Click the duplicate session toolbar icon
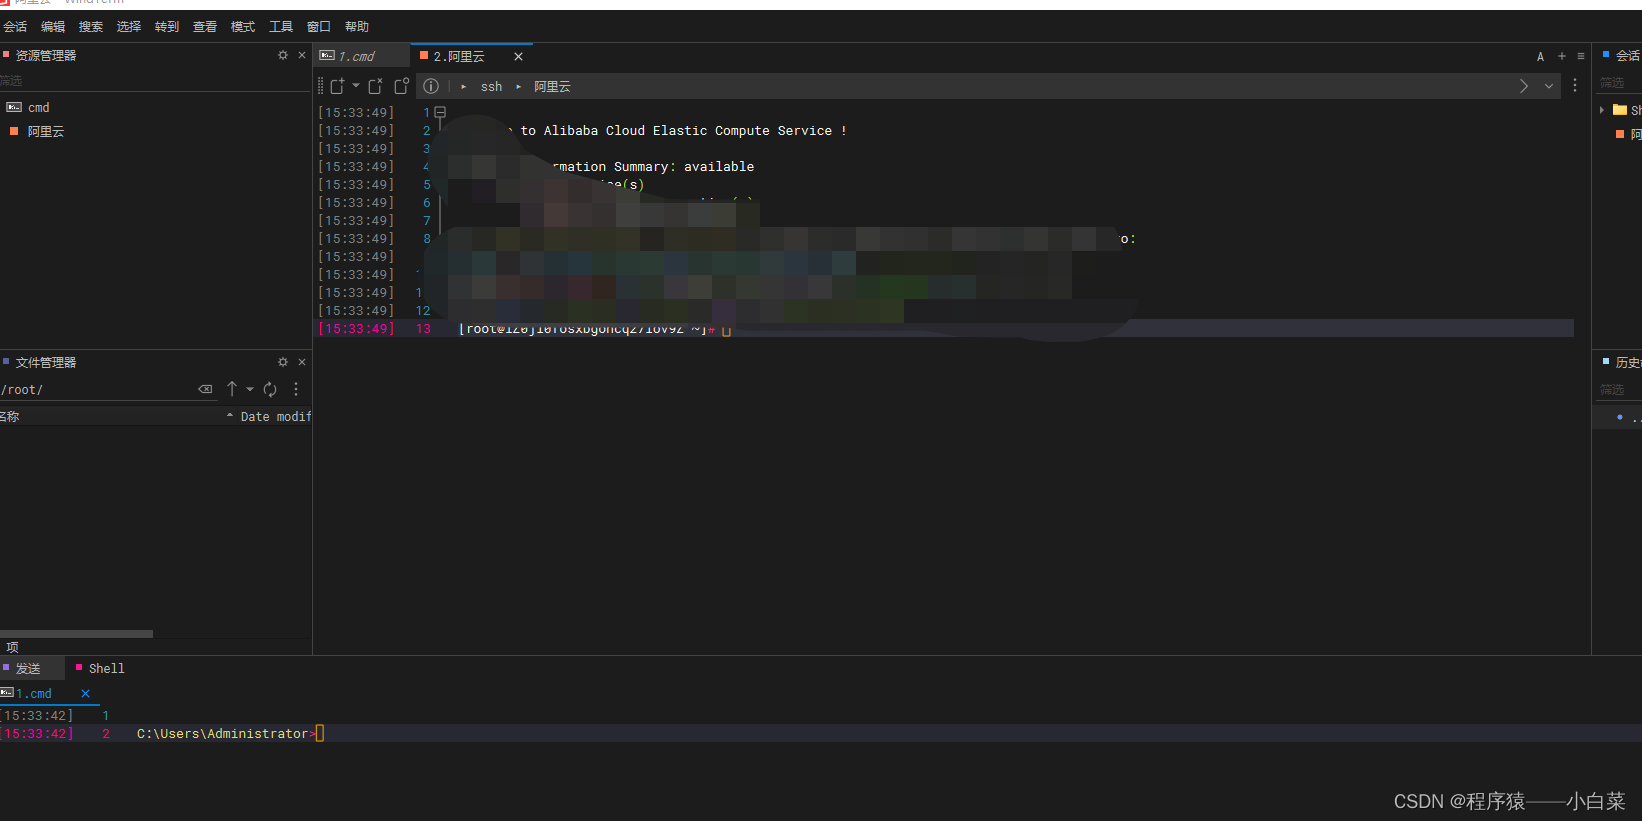The height and width of the screenshot is (821, 1642). click(x=401, y=86)
